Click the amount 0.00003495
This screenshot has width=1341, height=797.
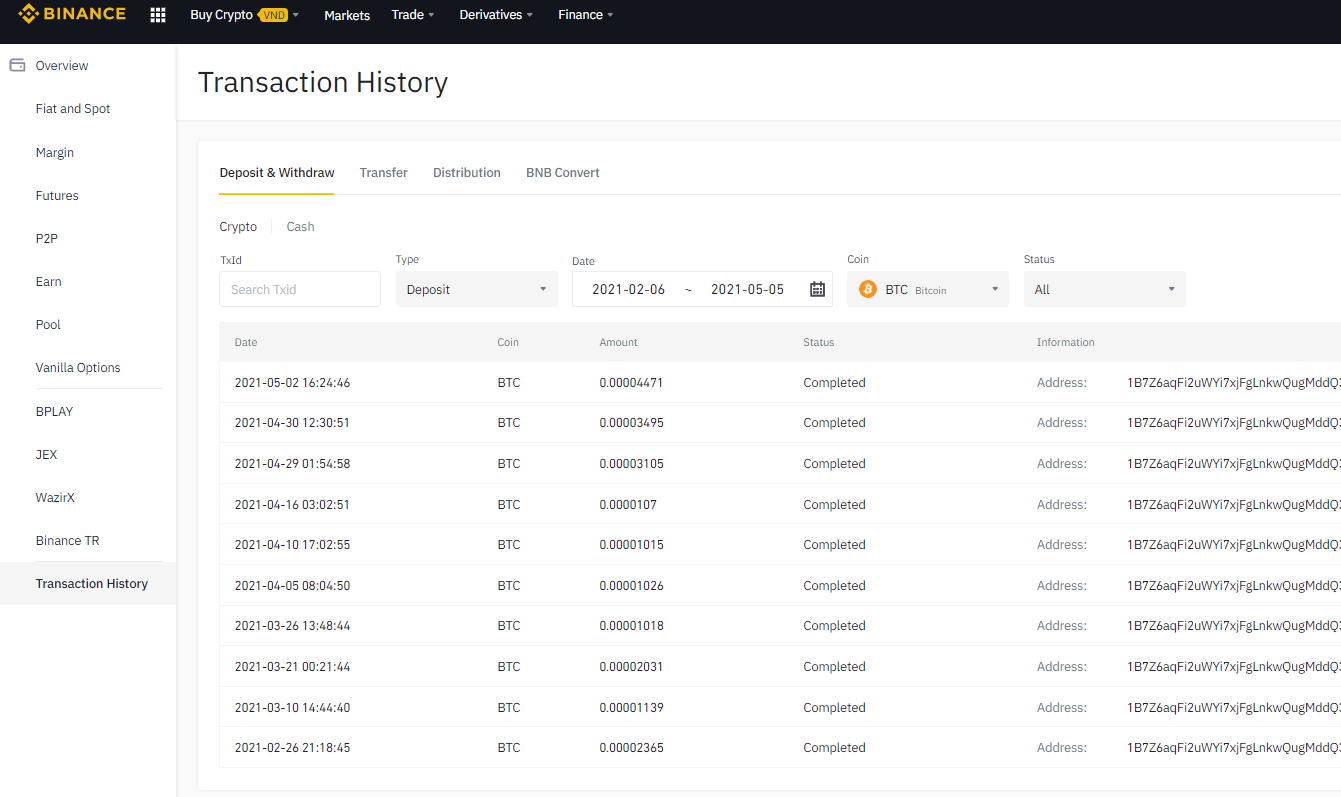pos(632,423)
